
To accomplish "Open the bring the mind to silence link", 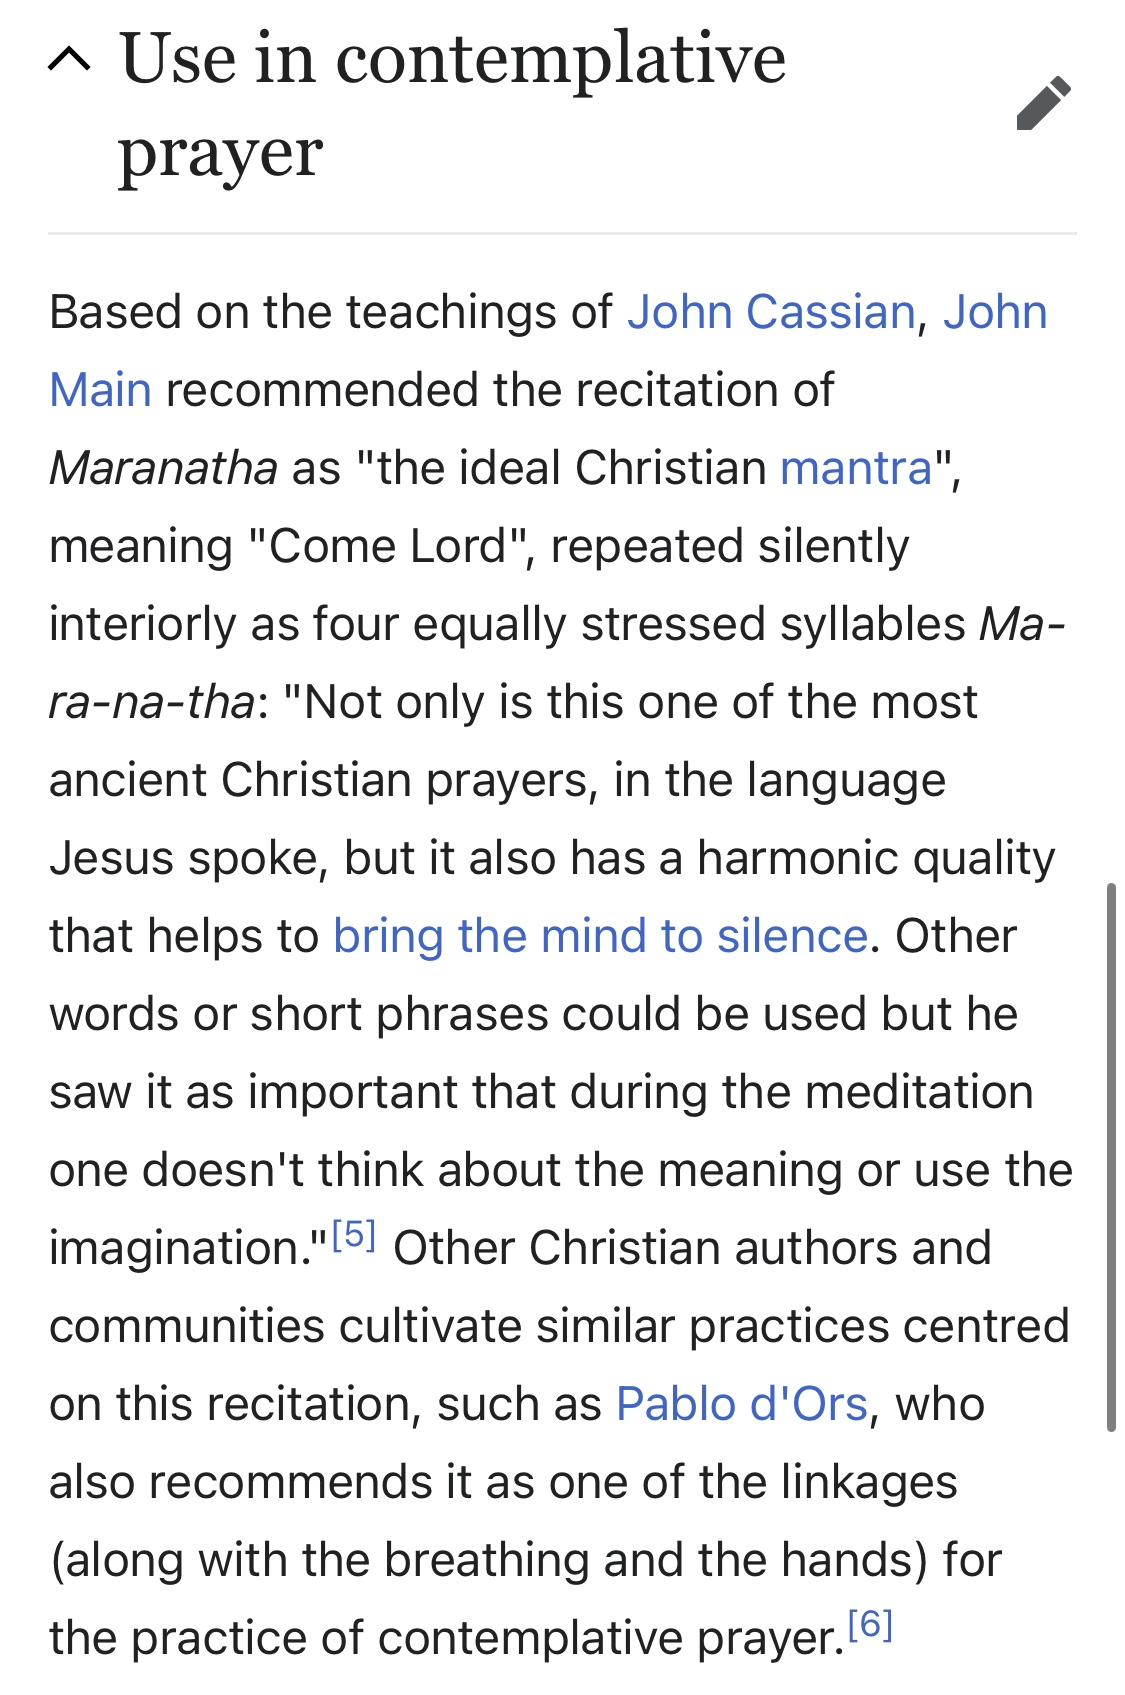I will [600, 936].
